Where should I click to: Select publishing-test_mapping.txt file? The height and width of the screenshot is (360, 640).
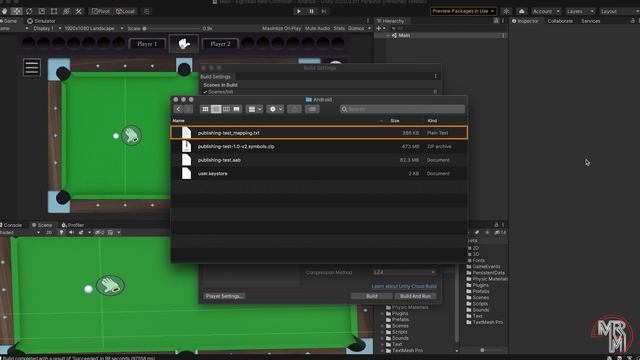tap(319, 133)
